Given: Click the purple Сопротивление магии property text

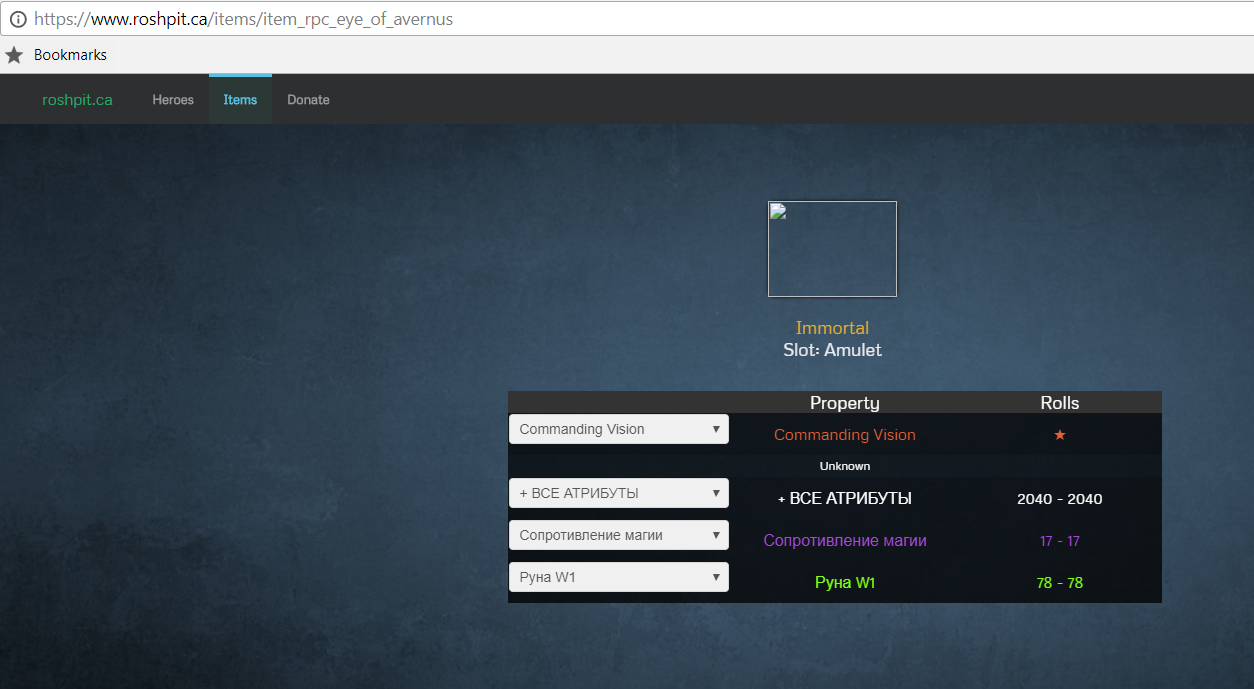Looking at the screenshot, I should click(x=845, y=541).
